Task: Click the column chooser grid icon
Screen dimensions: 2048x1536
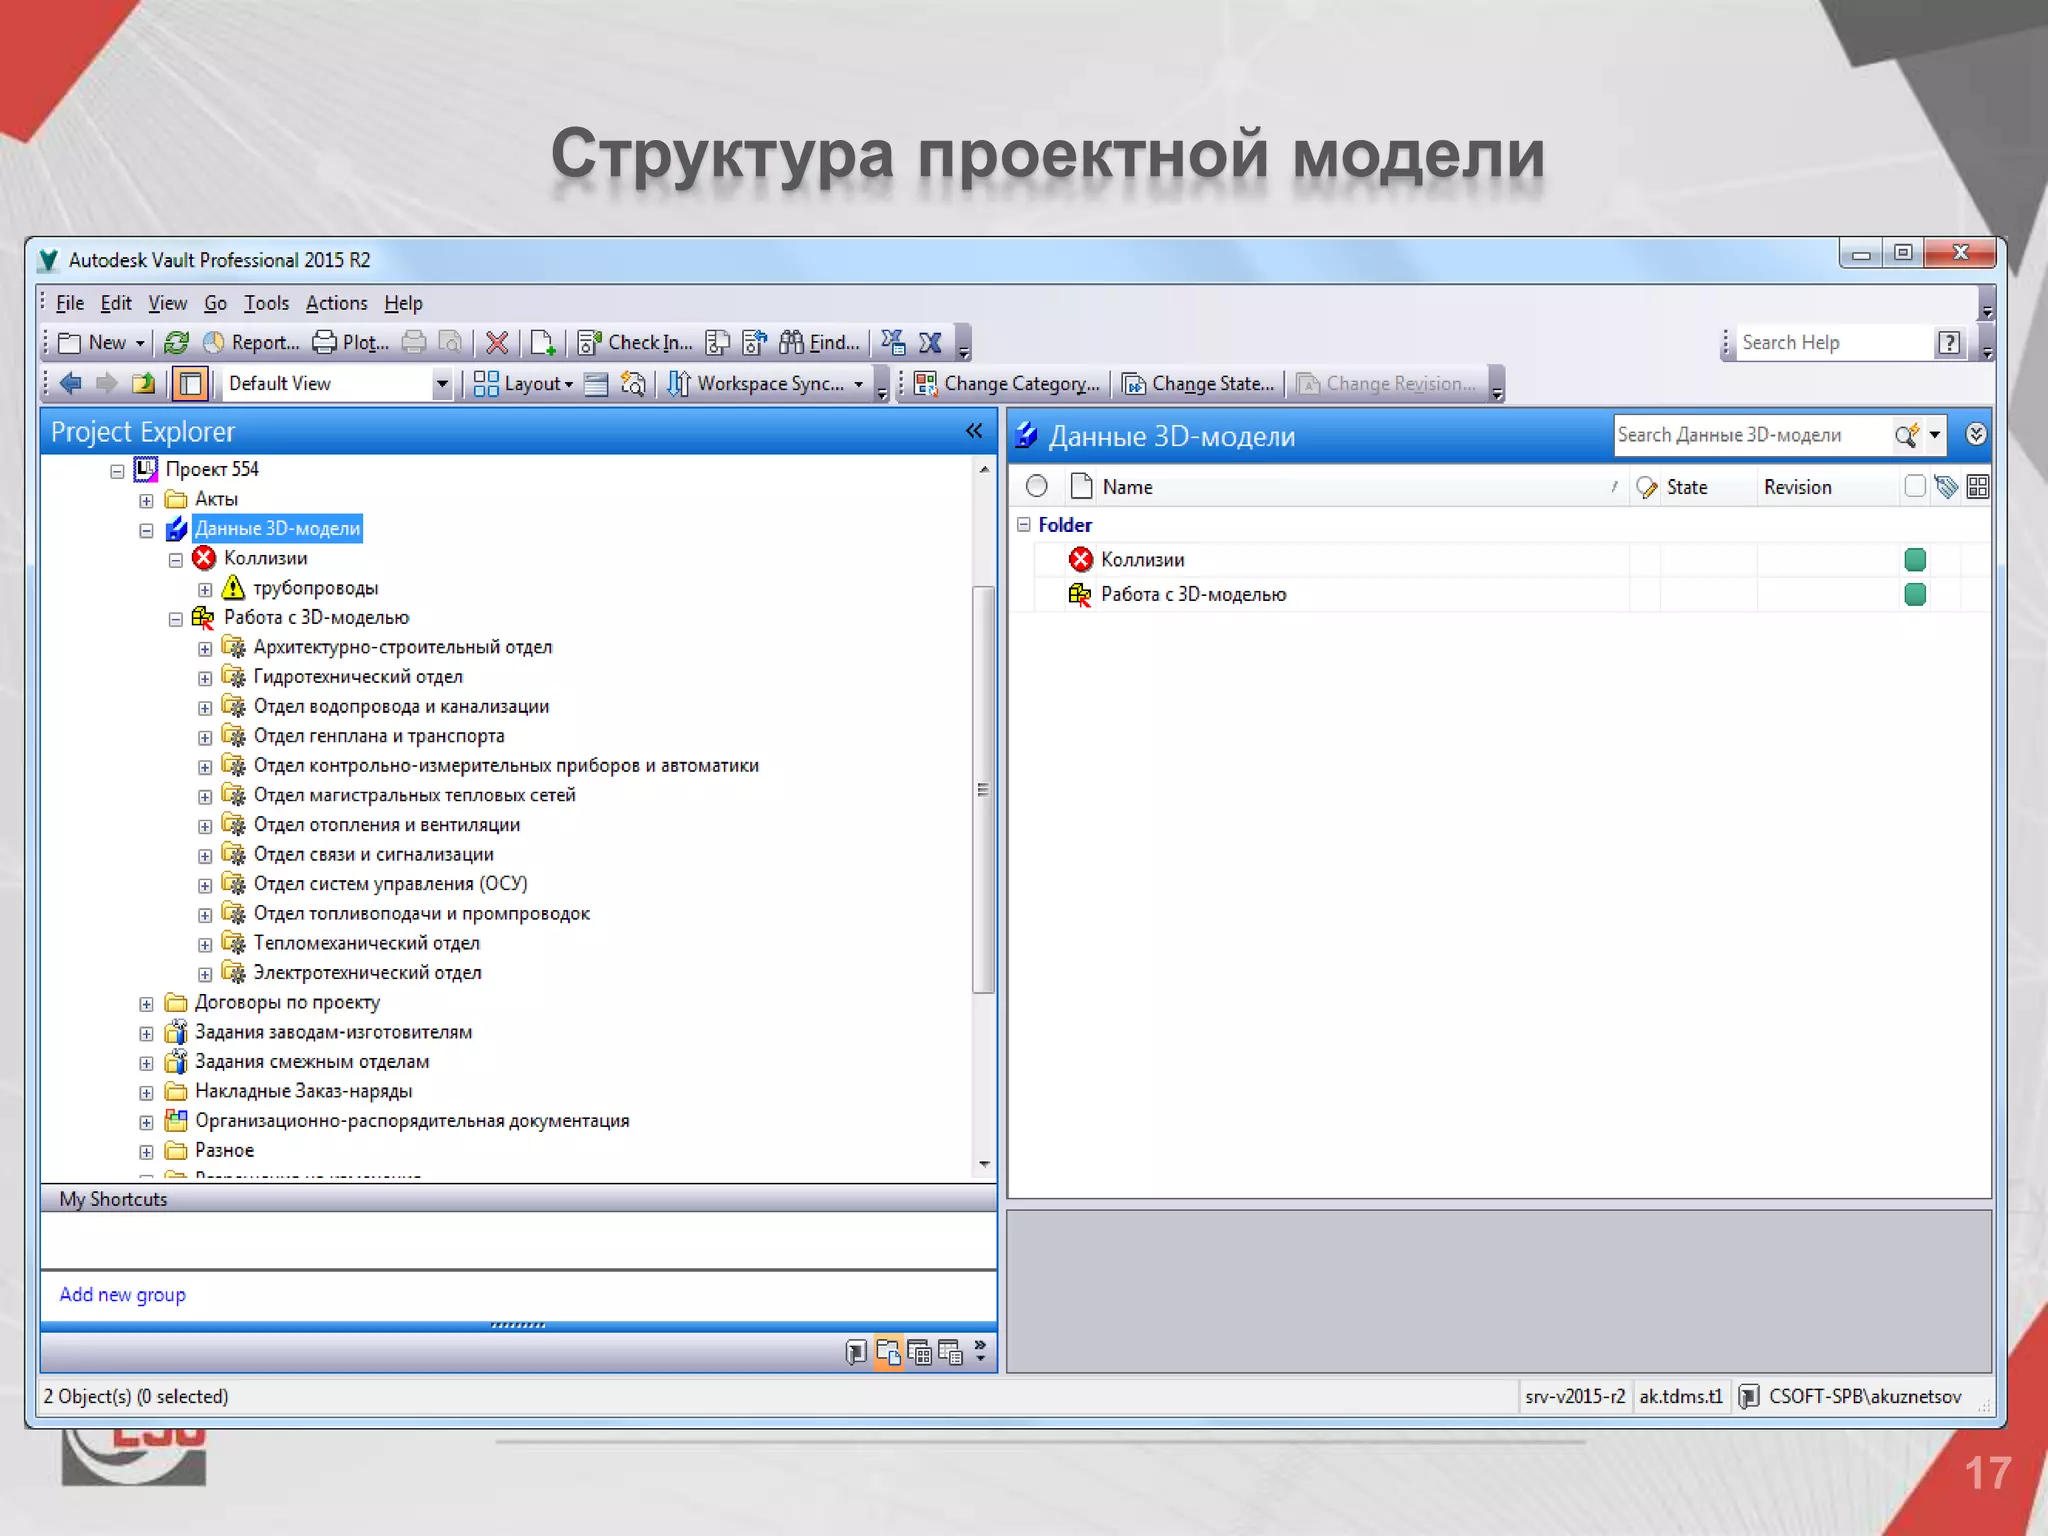Action: pos(1977,487)
